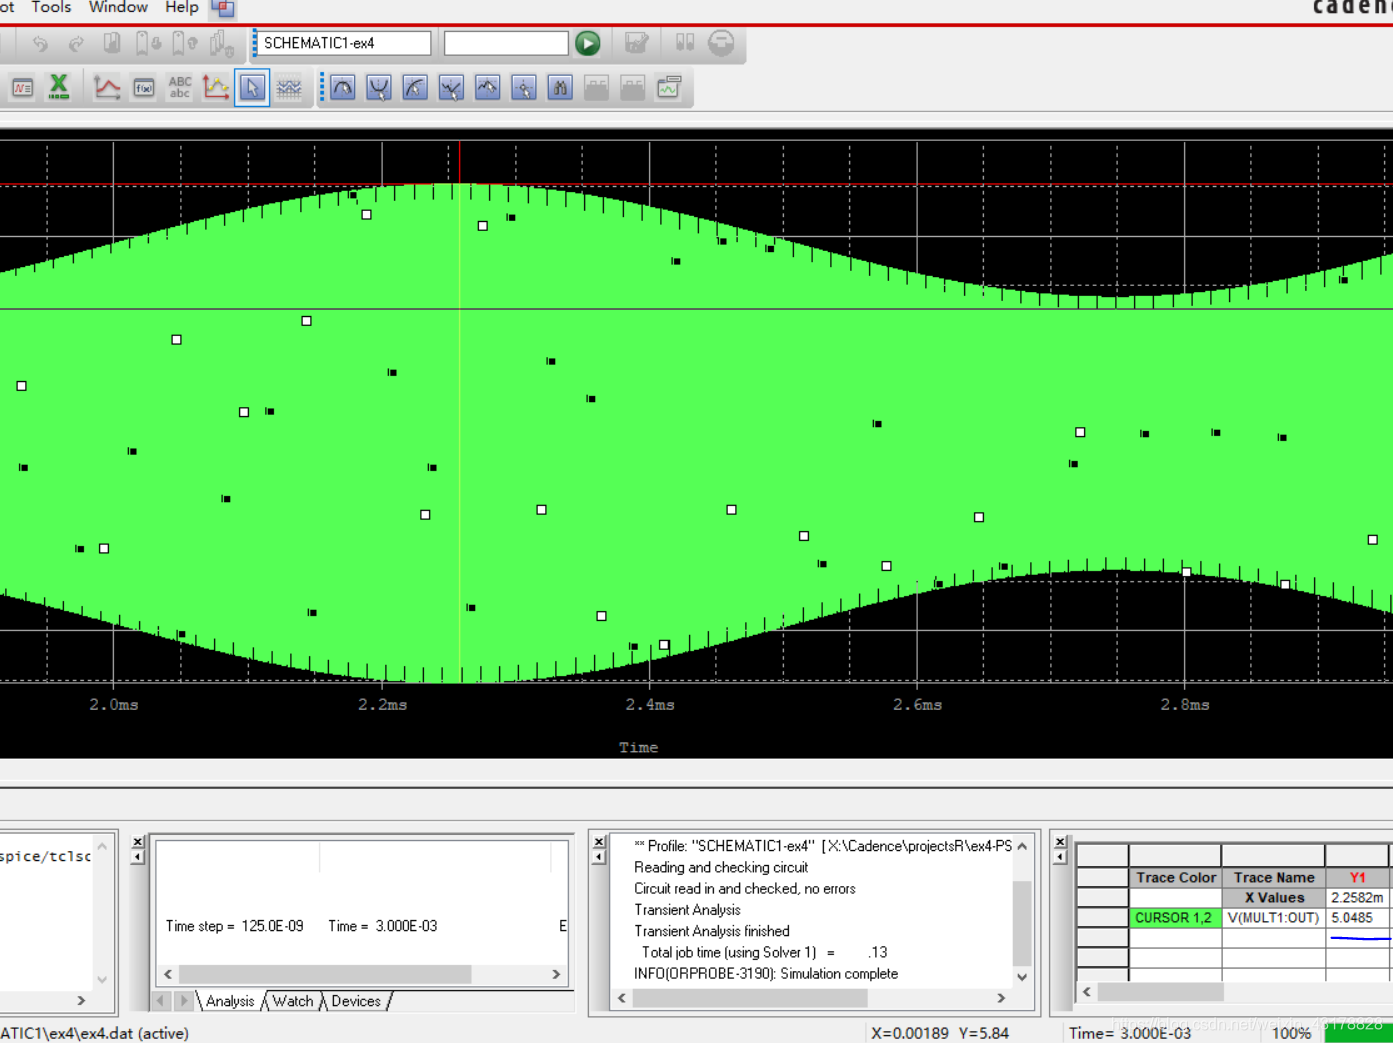1393x1043 pixels.
Task: Click the "Total job time" log line
Action: click(764, 953)
